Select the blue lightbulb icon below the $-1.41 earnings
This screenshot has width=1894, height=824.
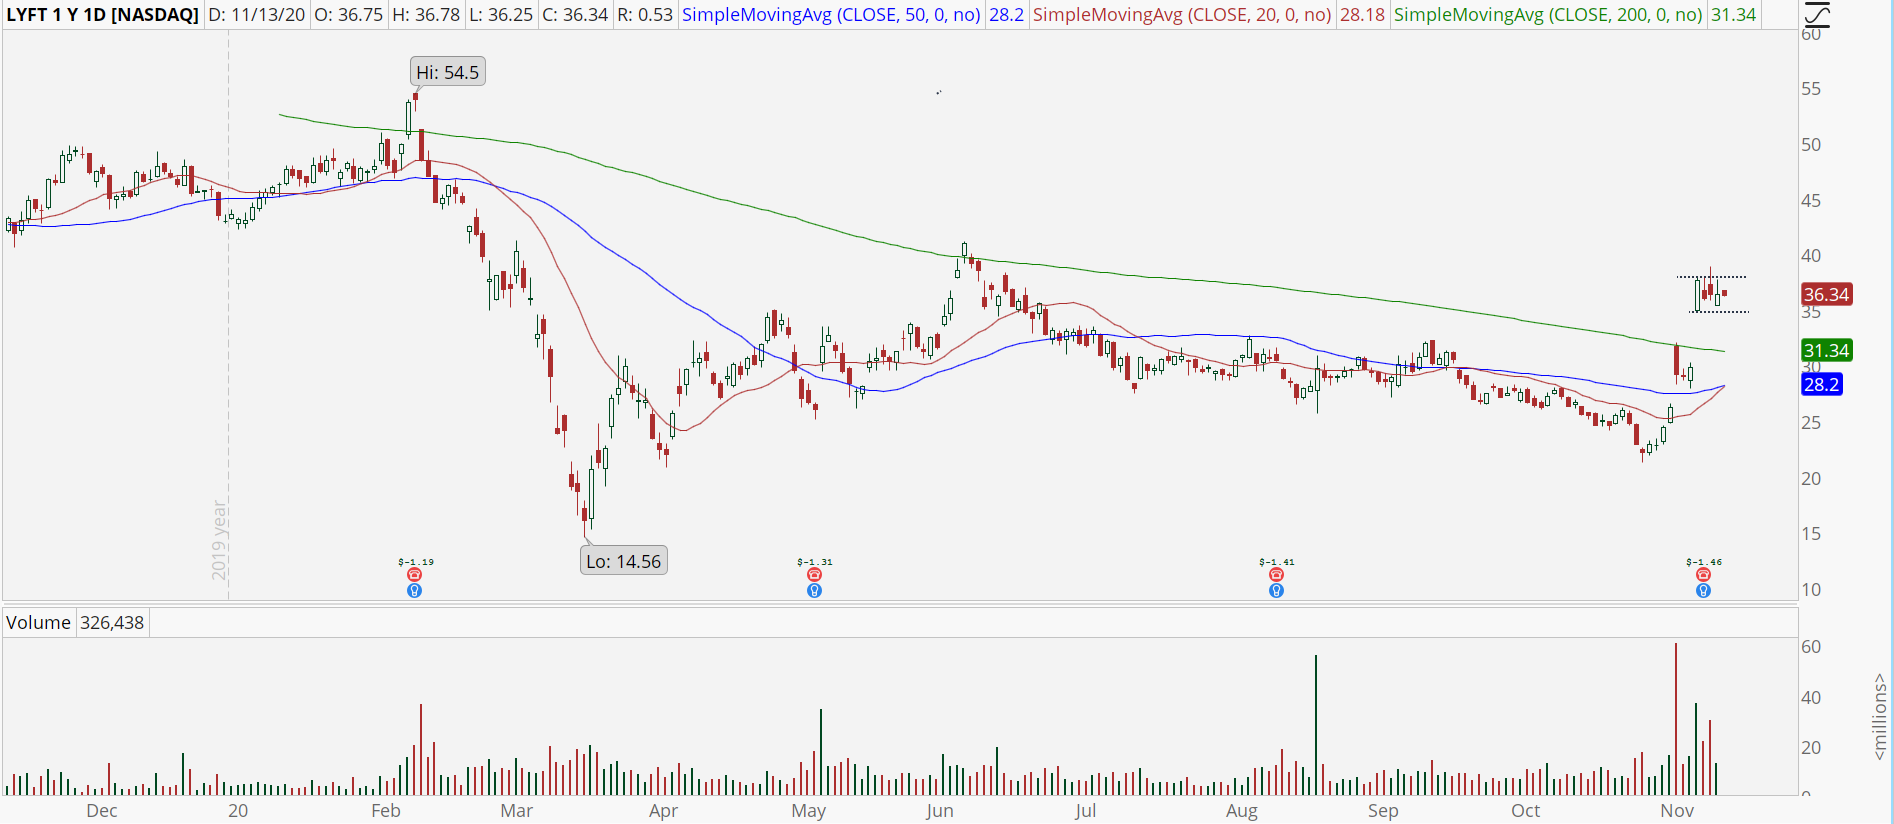1276,591
